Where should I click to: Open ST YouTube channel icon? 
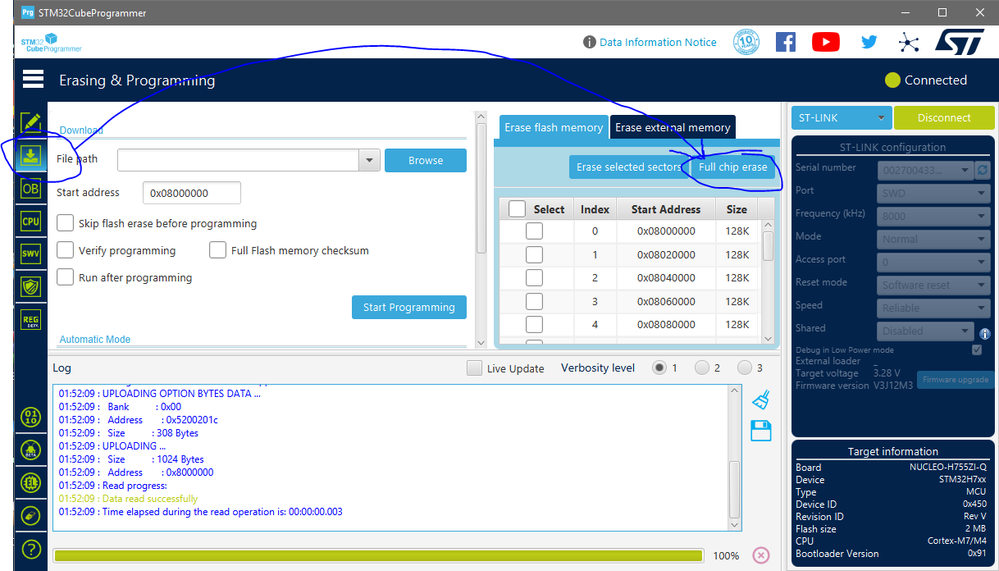(x=826, y=42)
